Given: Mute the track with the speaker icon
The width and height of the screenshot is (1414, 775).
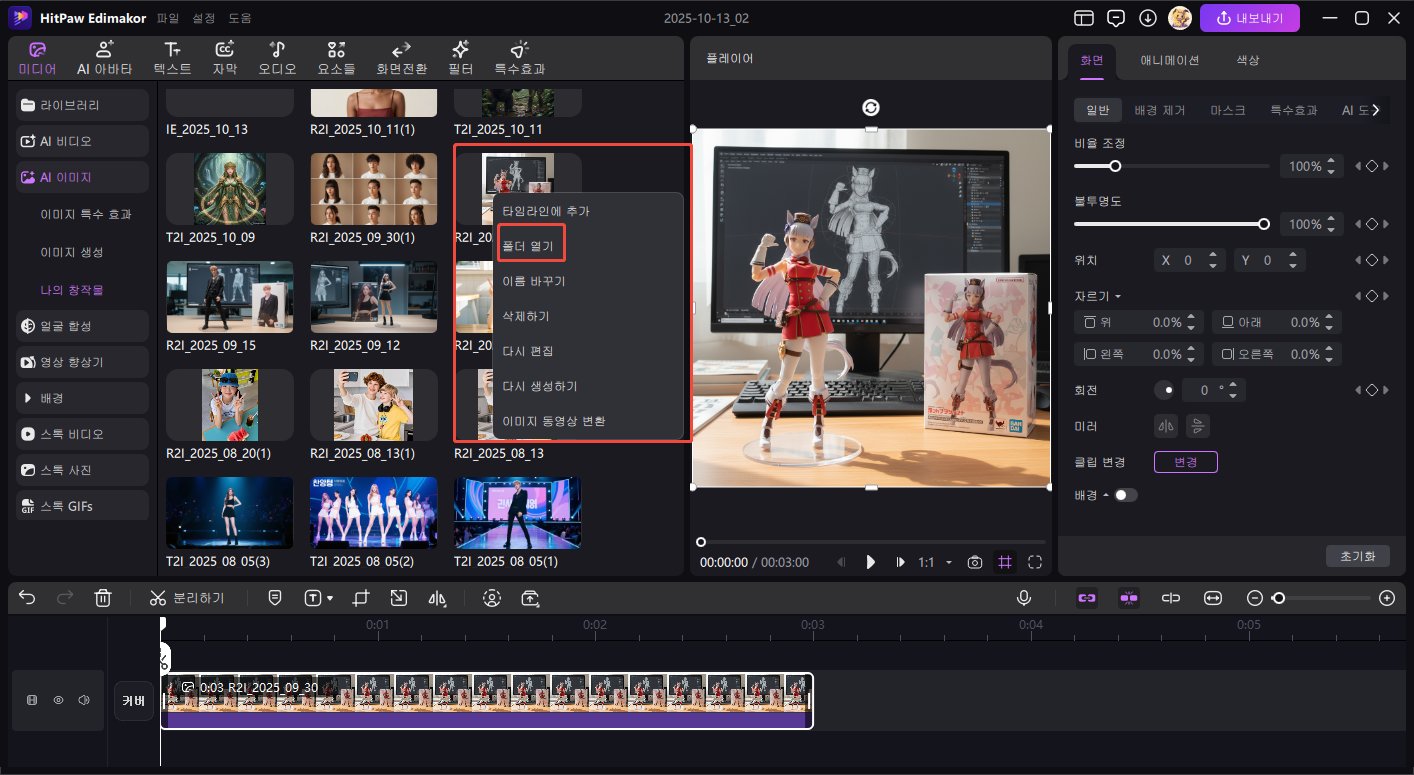Looking at the screenshot, I should [84, 701].
